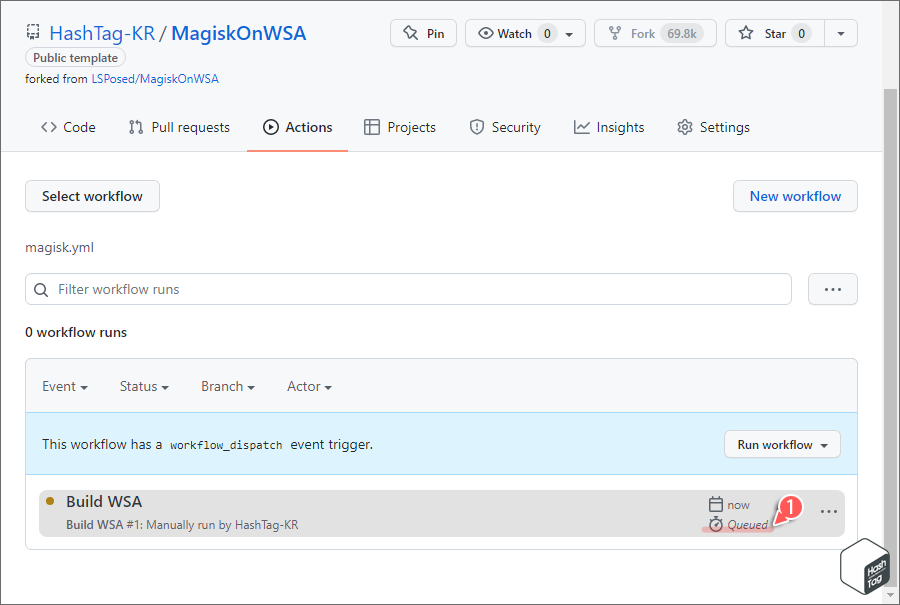The height and width of the screenshot is (605, 900).
Task: Click the calendar icon next to 'now'
Action: tap(717, 504)
